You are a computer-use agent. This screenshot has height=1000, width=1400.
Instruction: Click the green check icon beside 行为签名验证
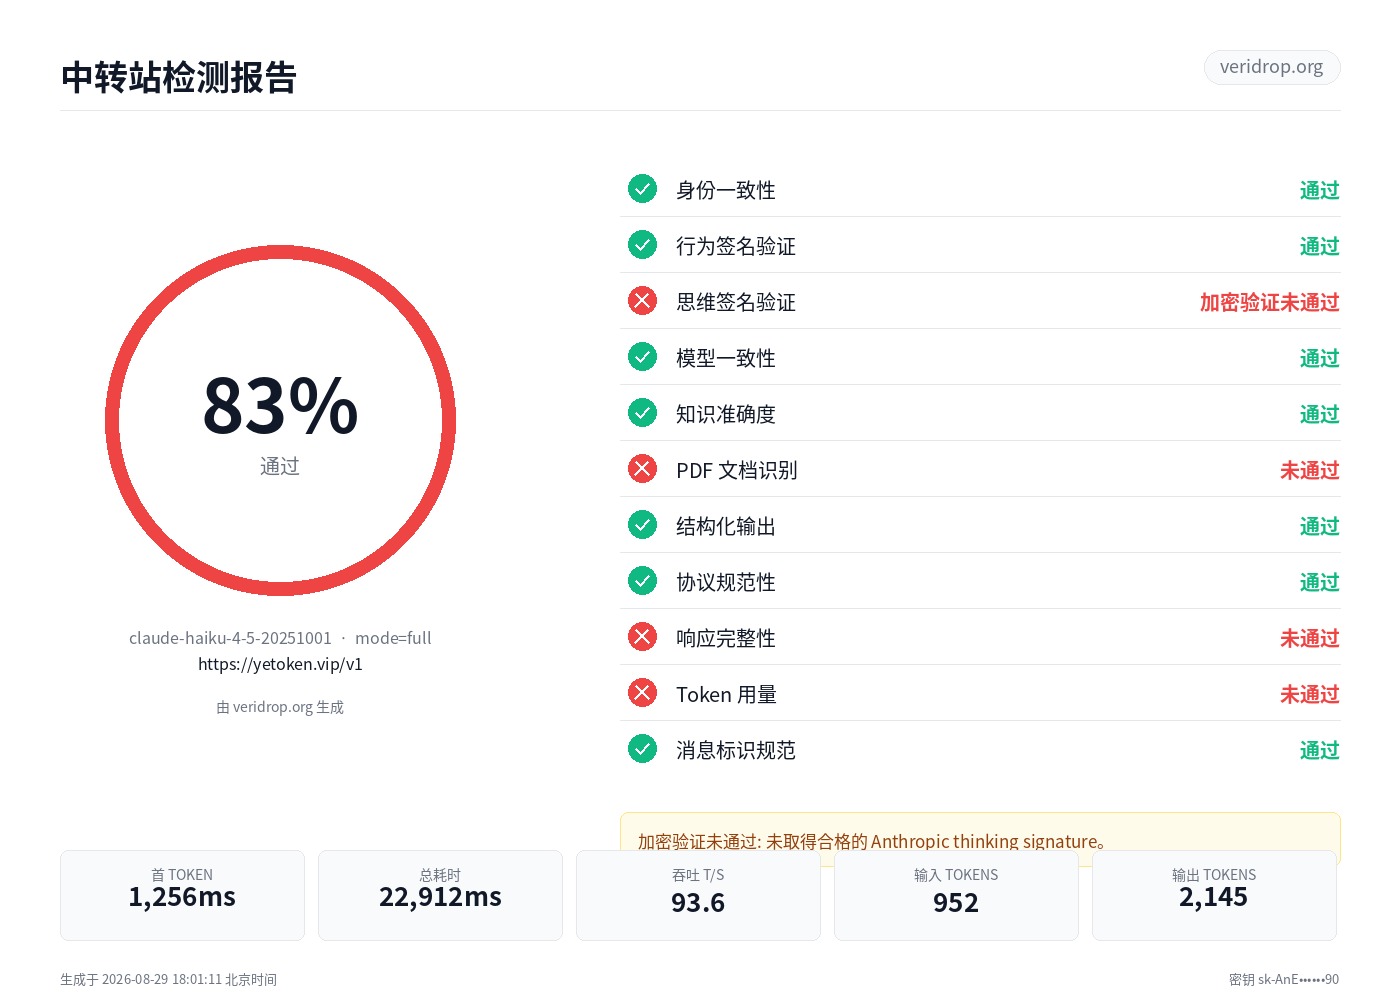(642, 244)
